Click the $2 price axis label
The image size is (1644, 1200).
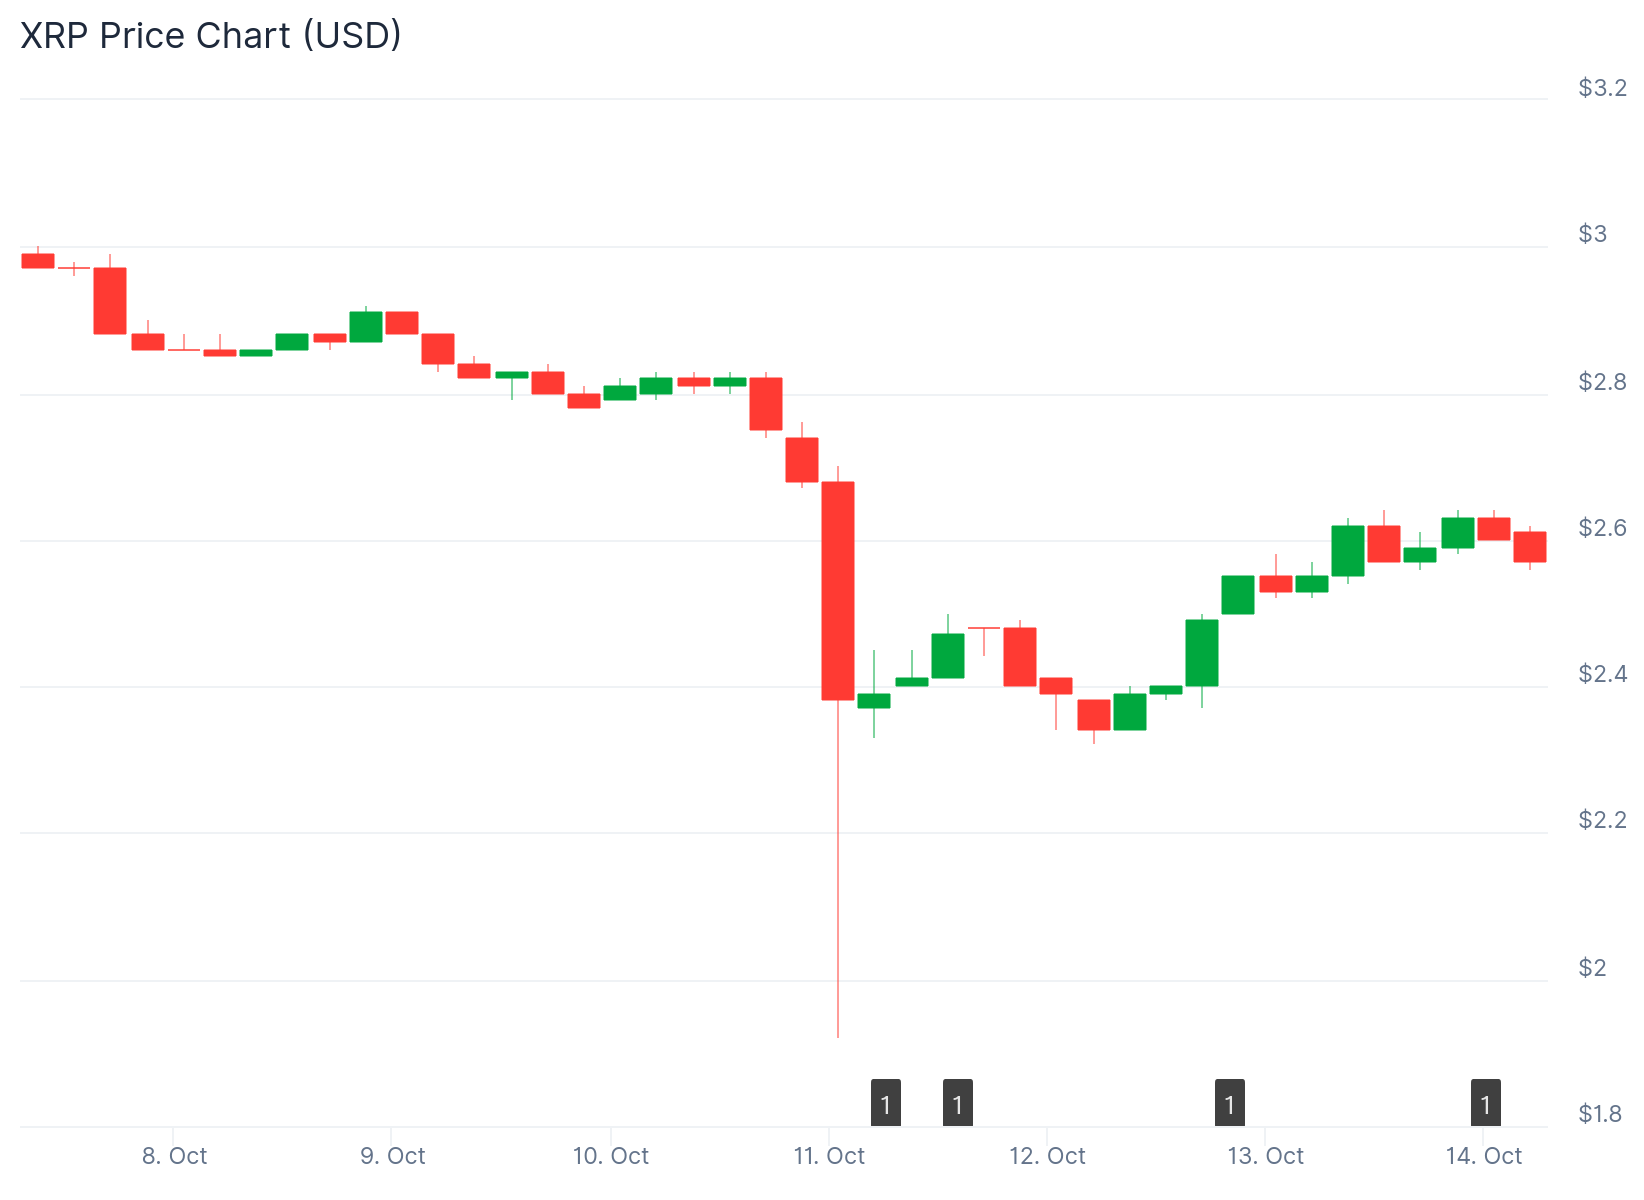point(1593,968)
